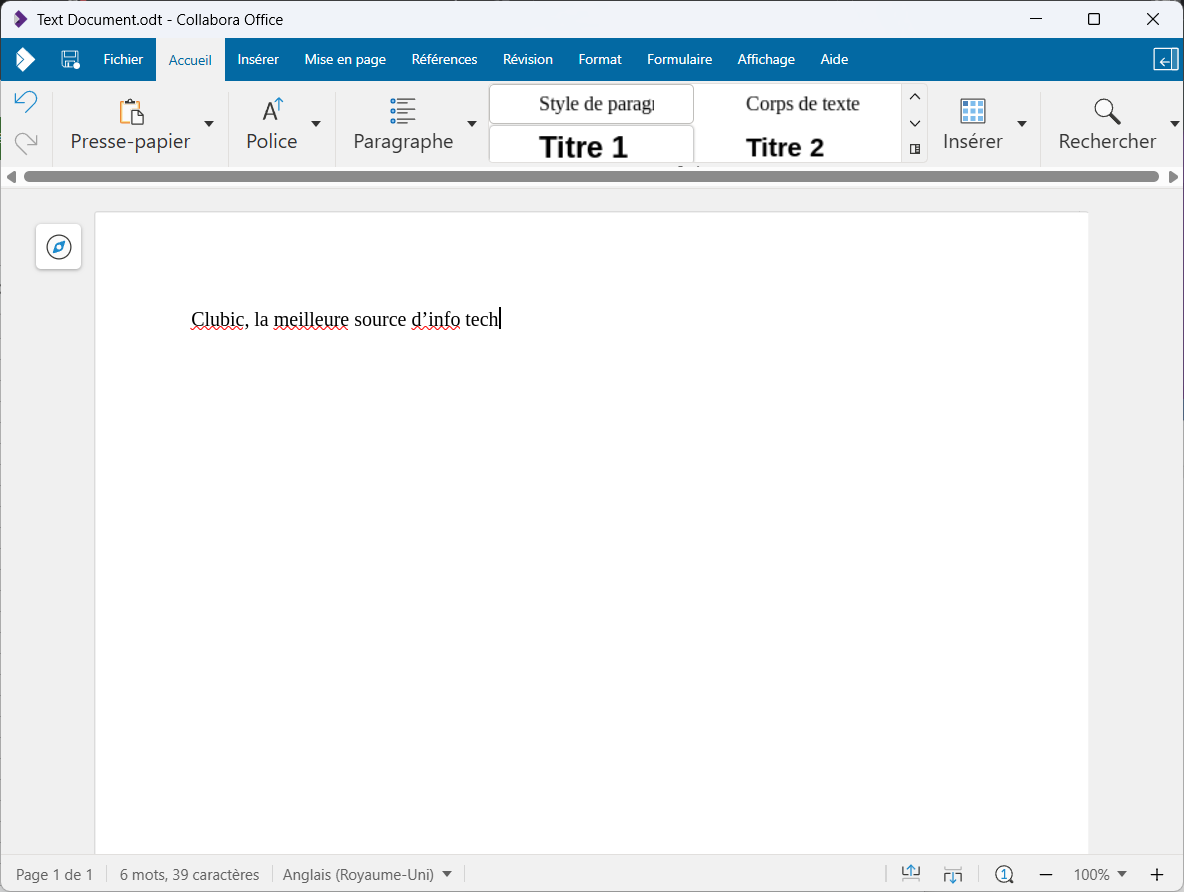1184x892 pixels.
Task: Click the Save document icon
Action: click(69, 59)
